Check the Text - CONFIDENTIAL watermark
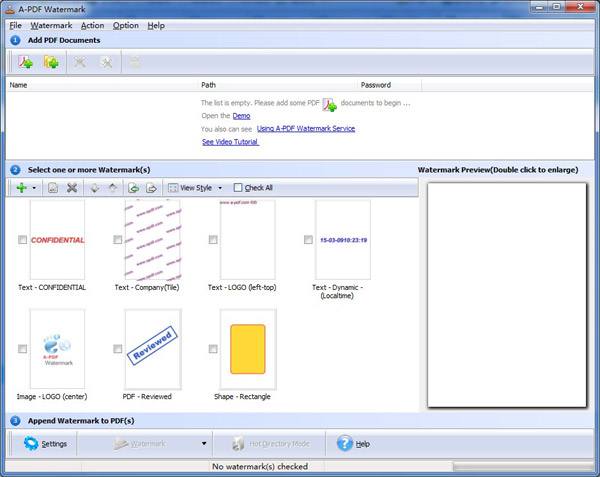The width and height of the screenshot is (600, 477). point(23,239)
